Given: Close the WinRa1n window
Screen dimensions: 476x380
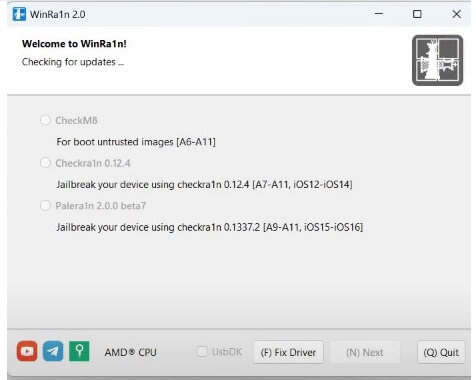Looking at the screenshot, I should tap(456, 14).
